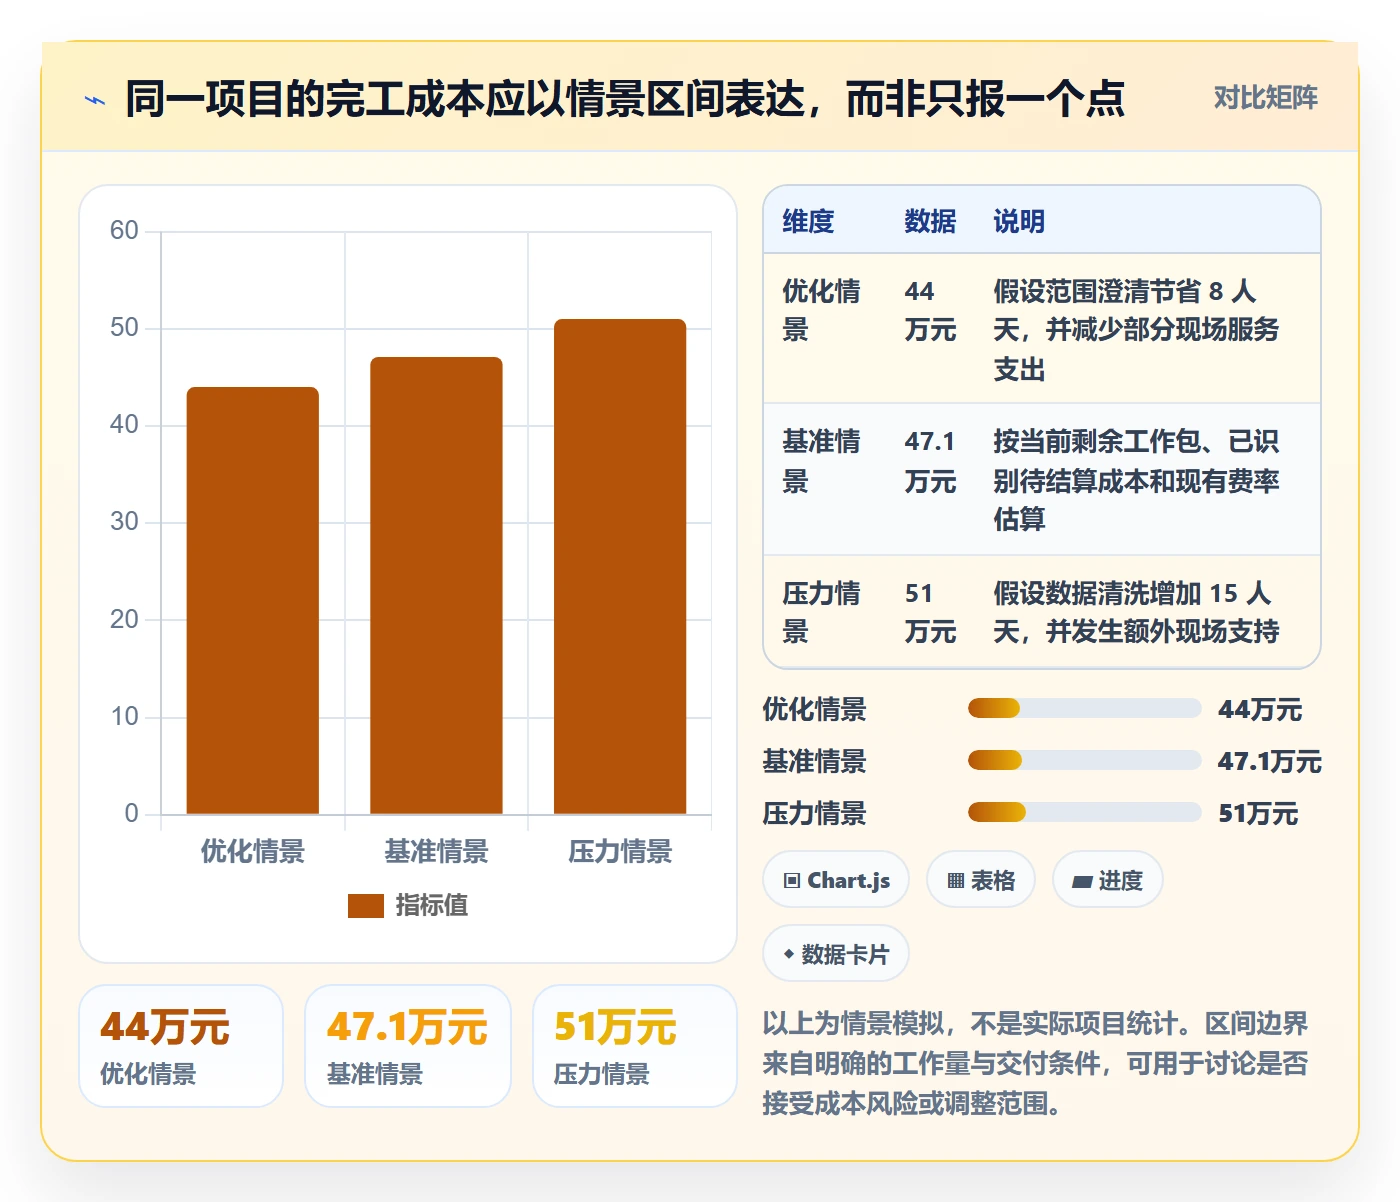1400x1202 pixels.
Task: Click the 指标值 legend label text
Action: pos(432,906)
